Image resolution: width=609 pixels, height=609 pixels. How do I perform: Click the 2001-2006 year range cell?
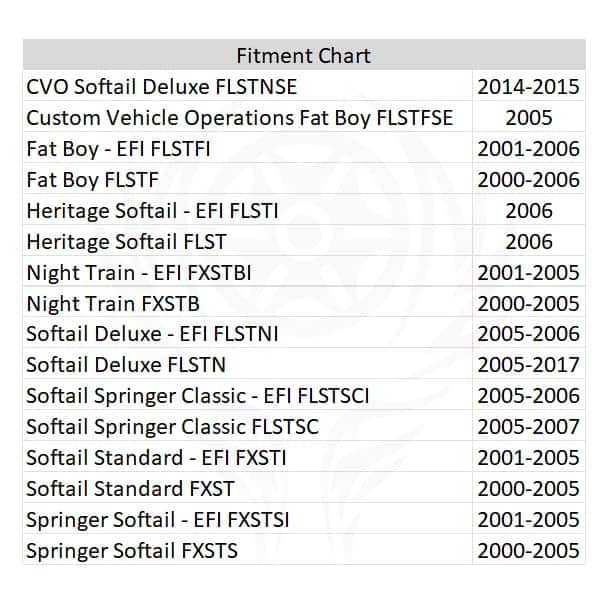528,149
